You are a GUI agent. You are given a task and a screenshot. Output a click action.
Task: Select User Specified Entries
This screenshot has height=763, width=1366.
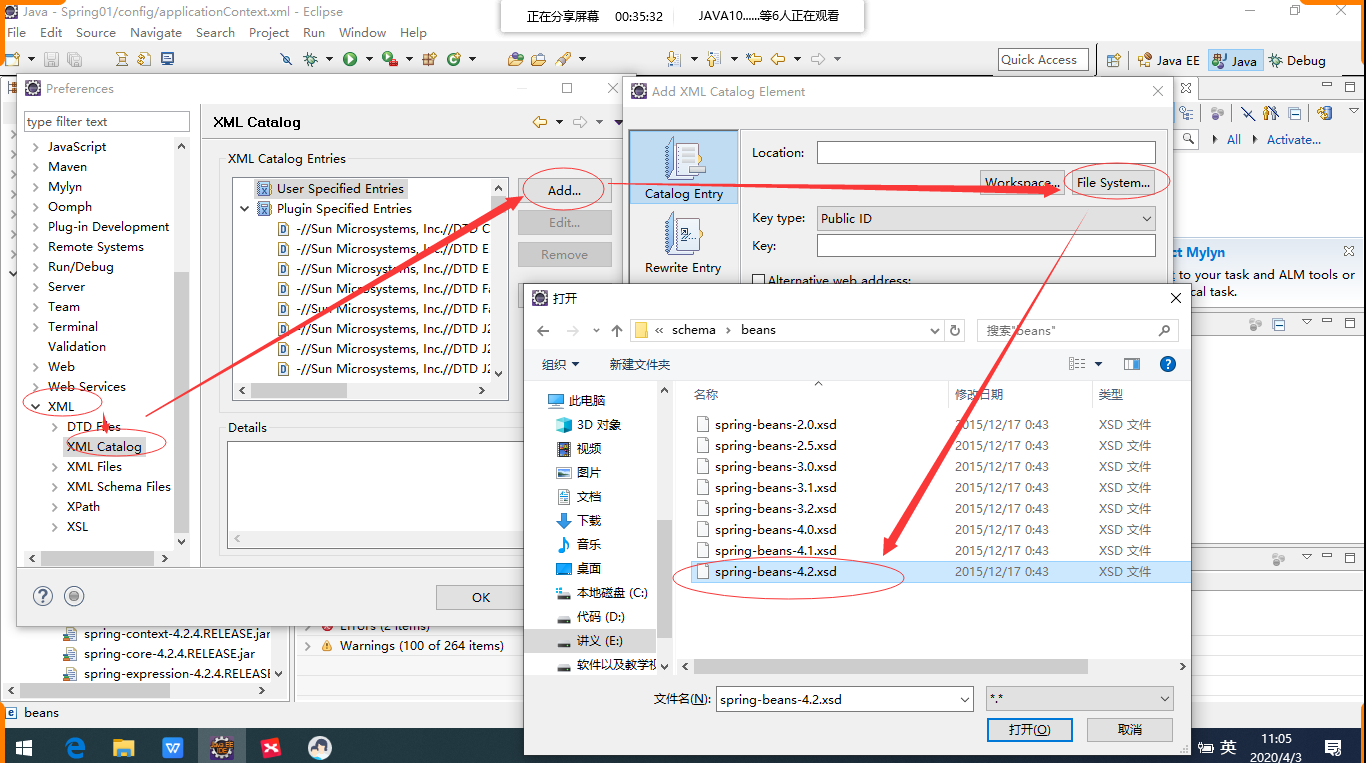(340, 189)
